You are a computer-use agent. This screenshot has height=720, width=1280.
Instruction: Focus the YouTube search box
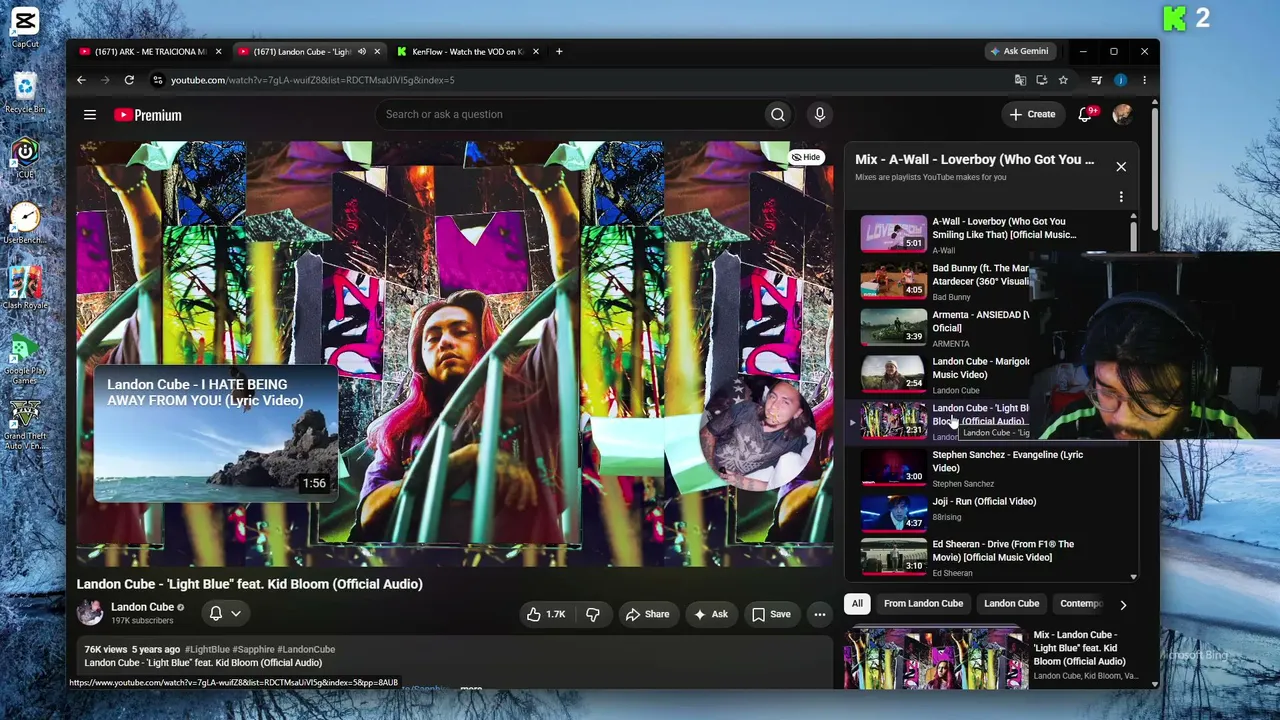pos(570,115)
